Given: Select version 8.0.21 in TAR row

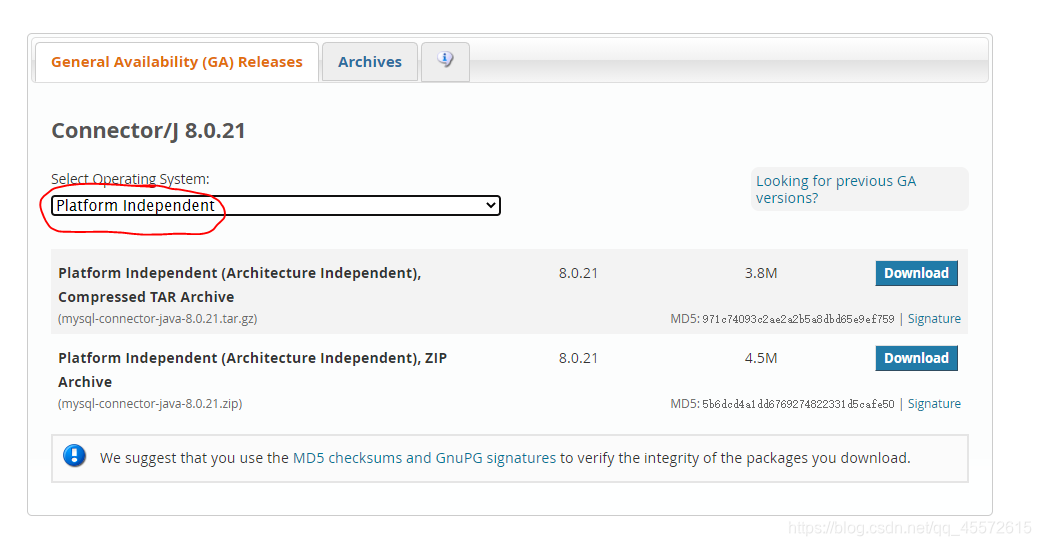Looking at the screenshot, I should pos(578,273).
